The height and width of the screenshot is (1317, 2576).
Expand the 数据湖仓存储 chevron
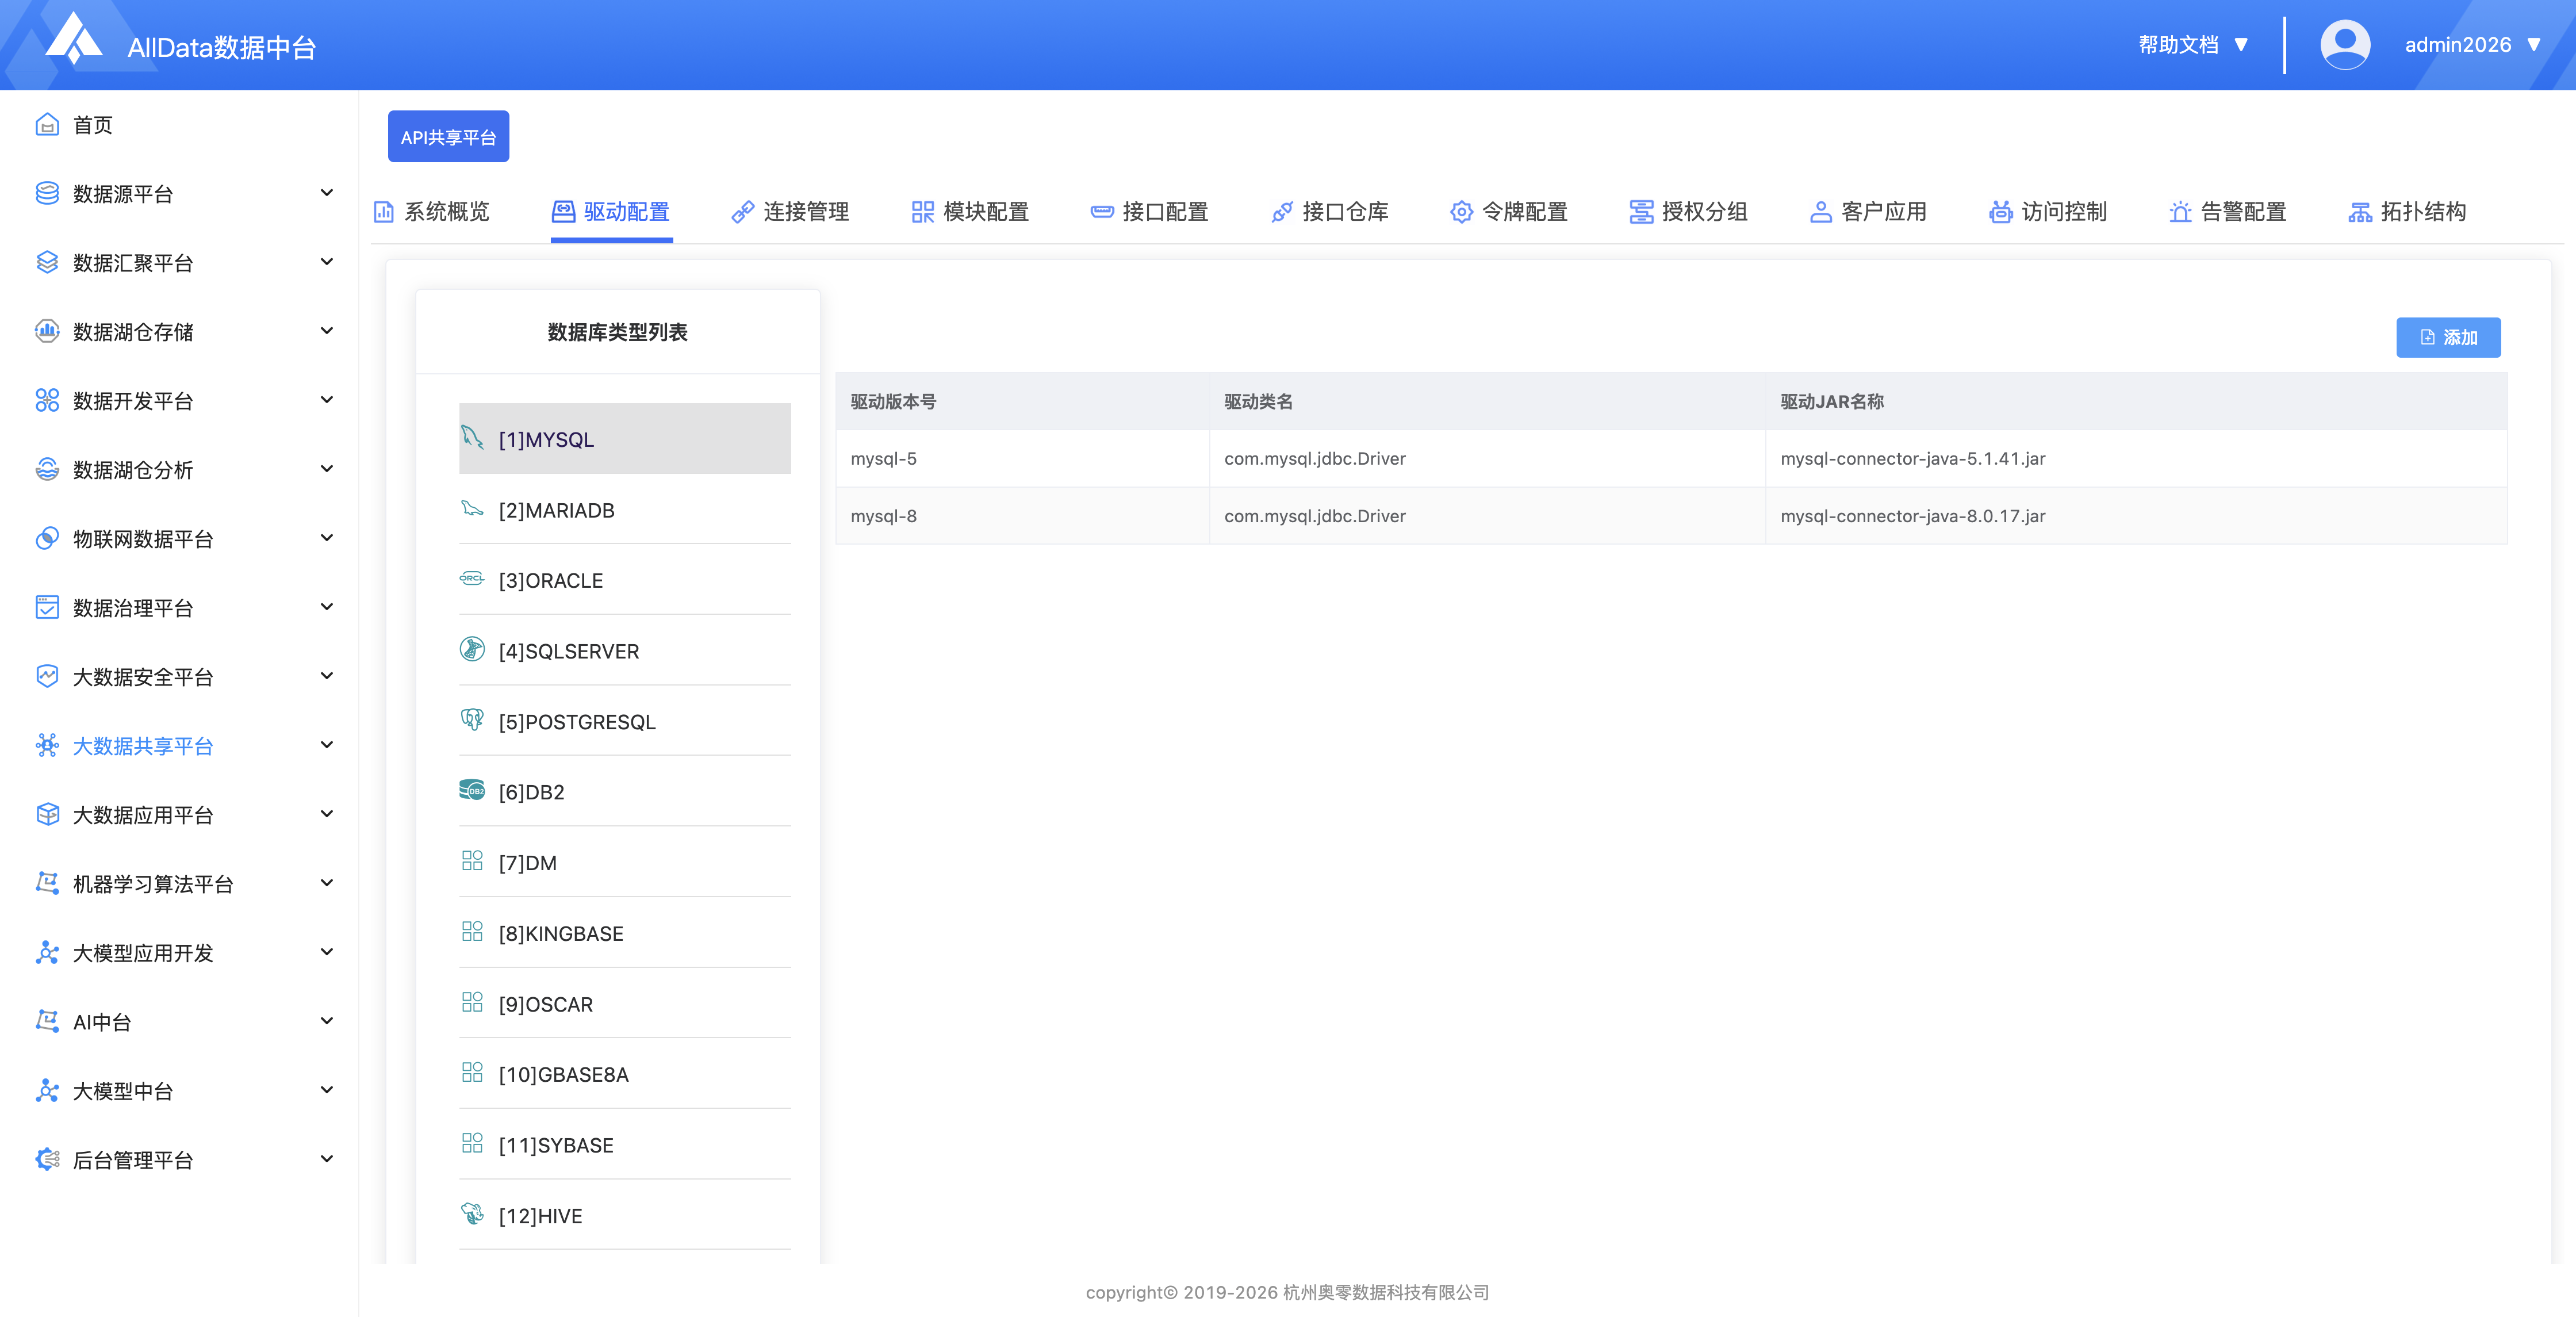tap(326, 330)
